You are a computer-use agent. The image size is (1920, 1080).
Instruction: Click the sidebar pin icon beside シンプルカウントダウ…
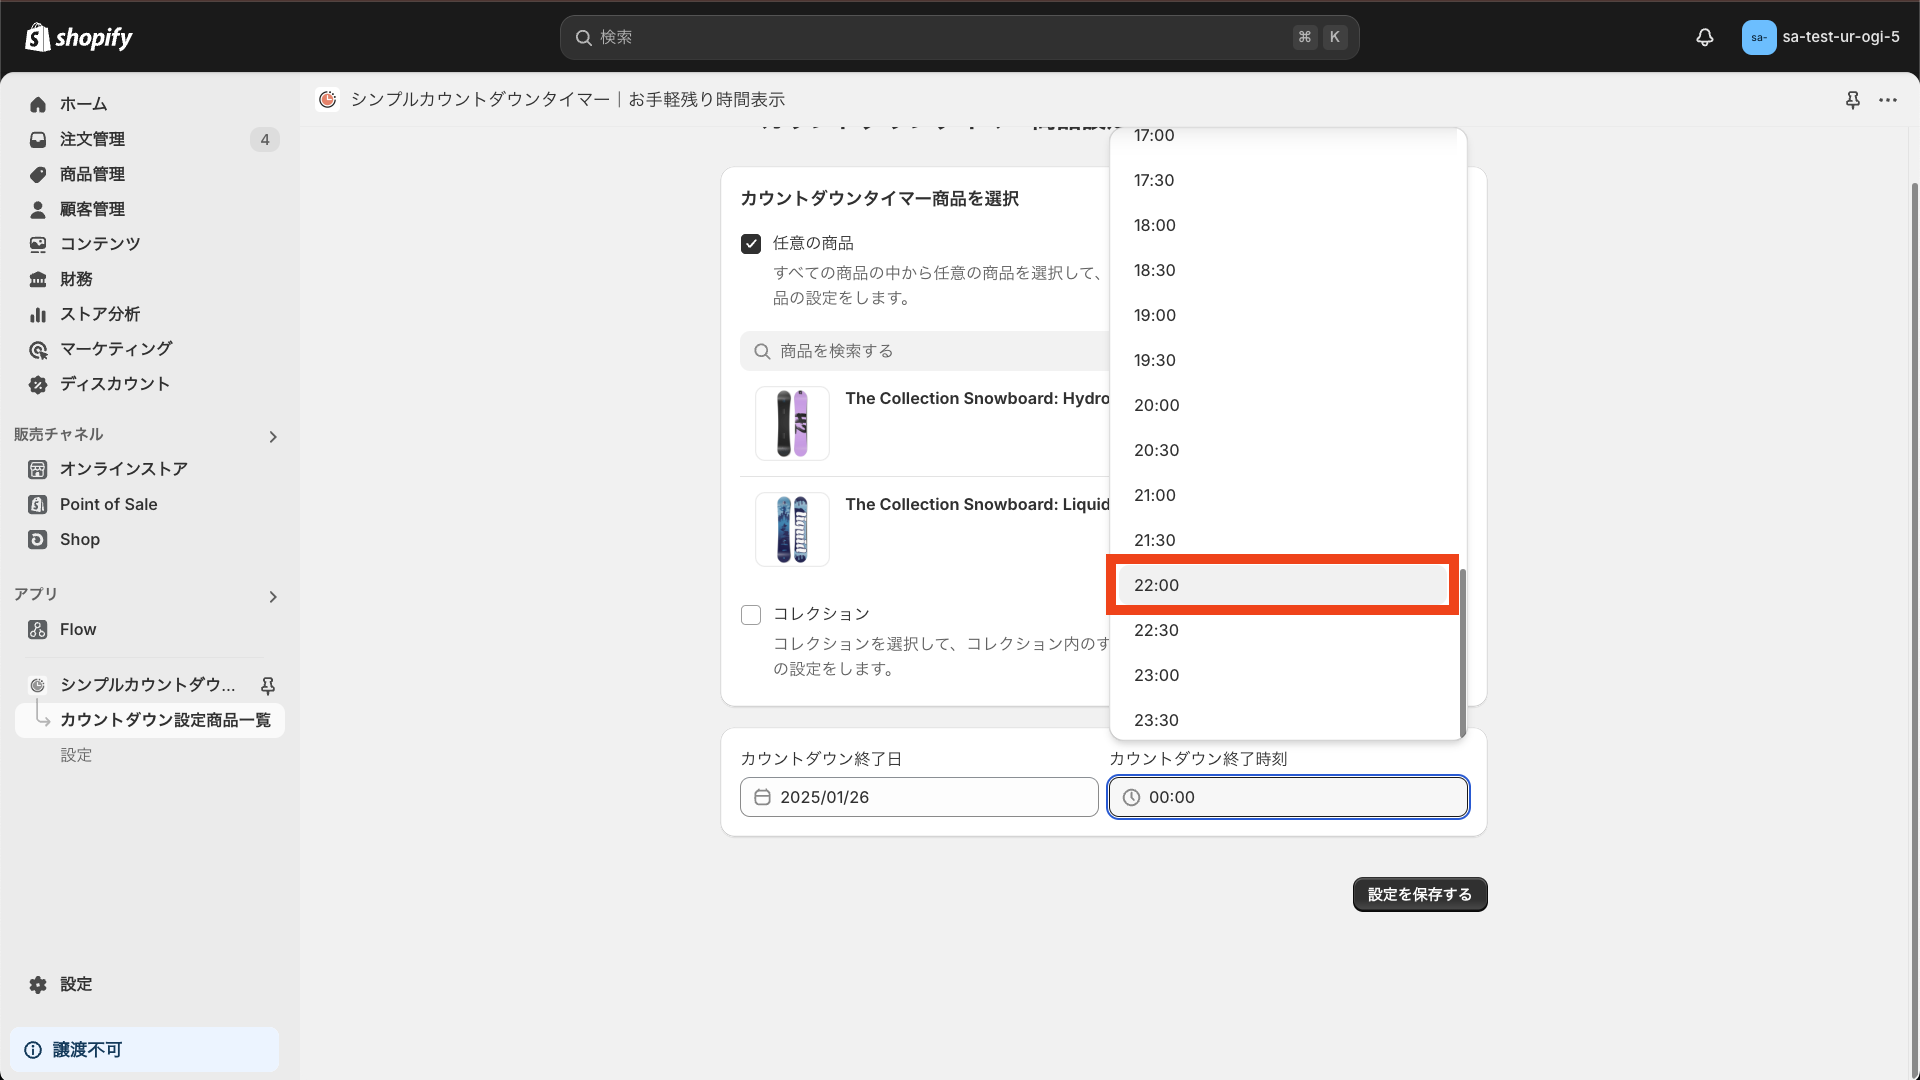267,685
